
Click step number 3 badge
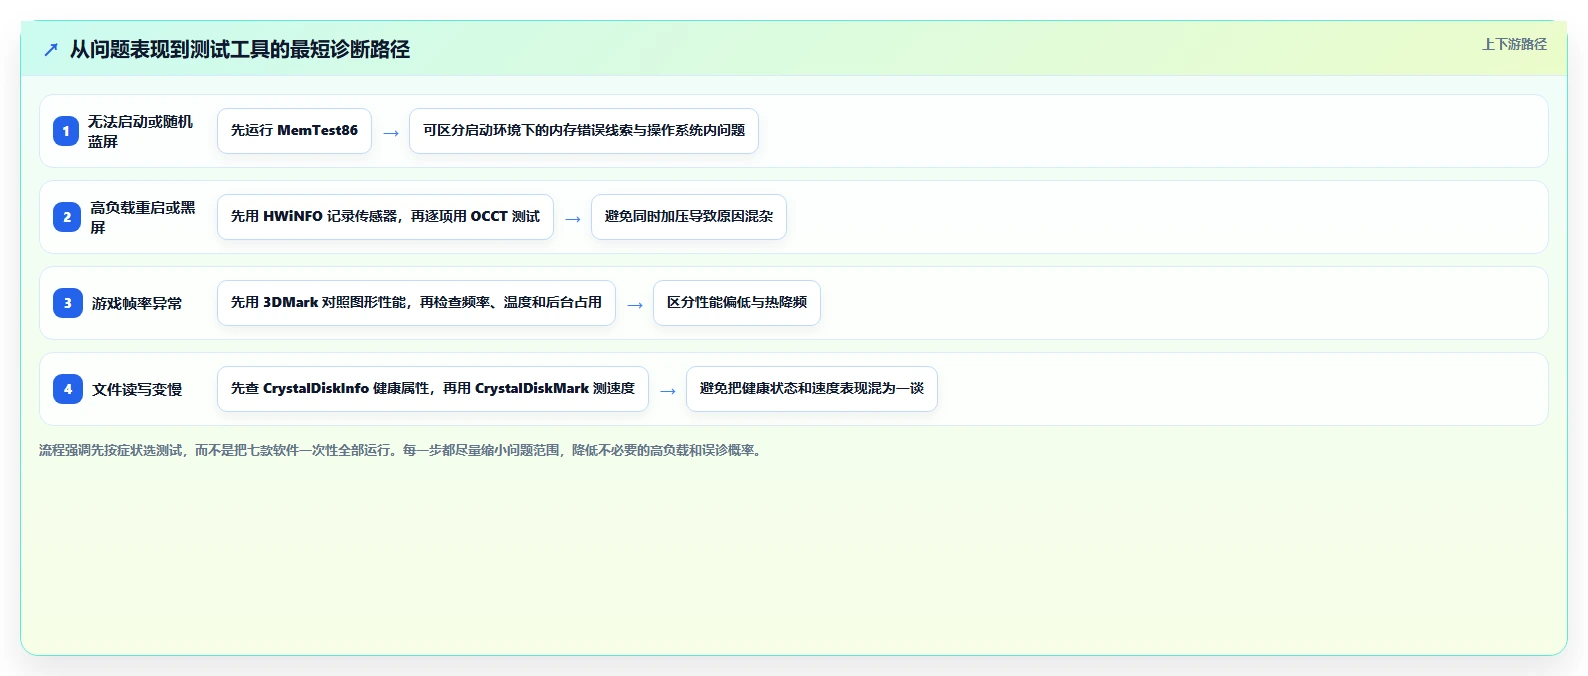[68, 303]
